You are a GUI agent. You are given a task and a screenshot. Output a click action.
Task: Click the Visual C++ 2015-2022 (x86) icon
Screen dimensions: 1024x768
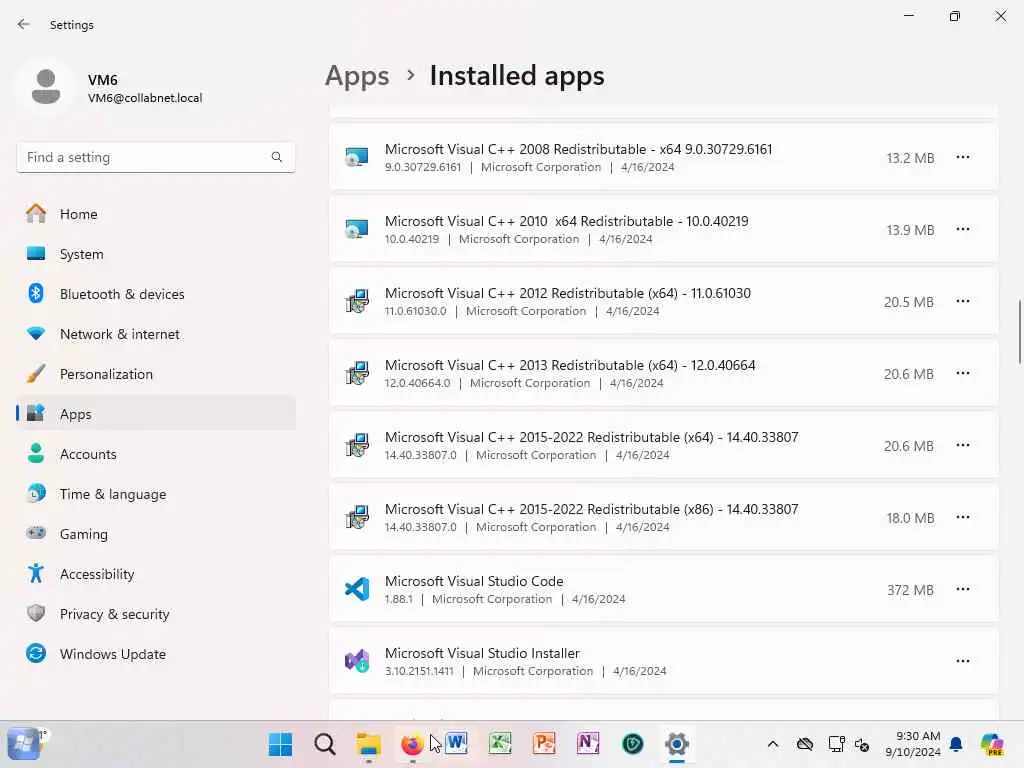357,517
